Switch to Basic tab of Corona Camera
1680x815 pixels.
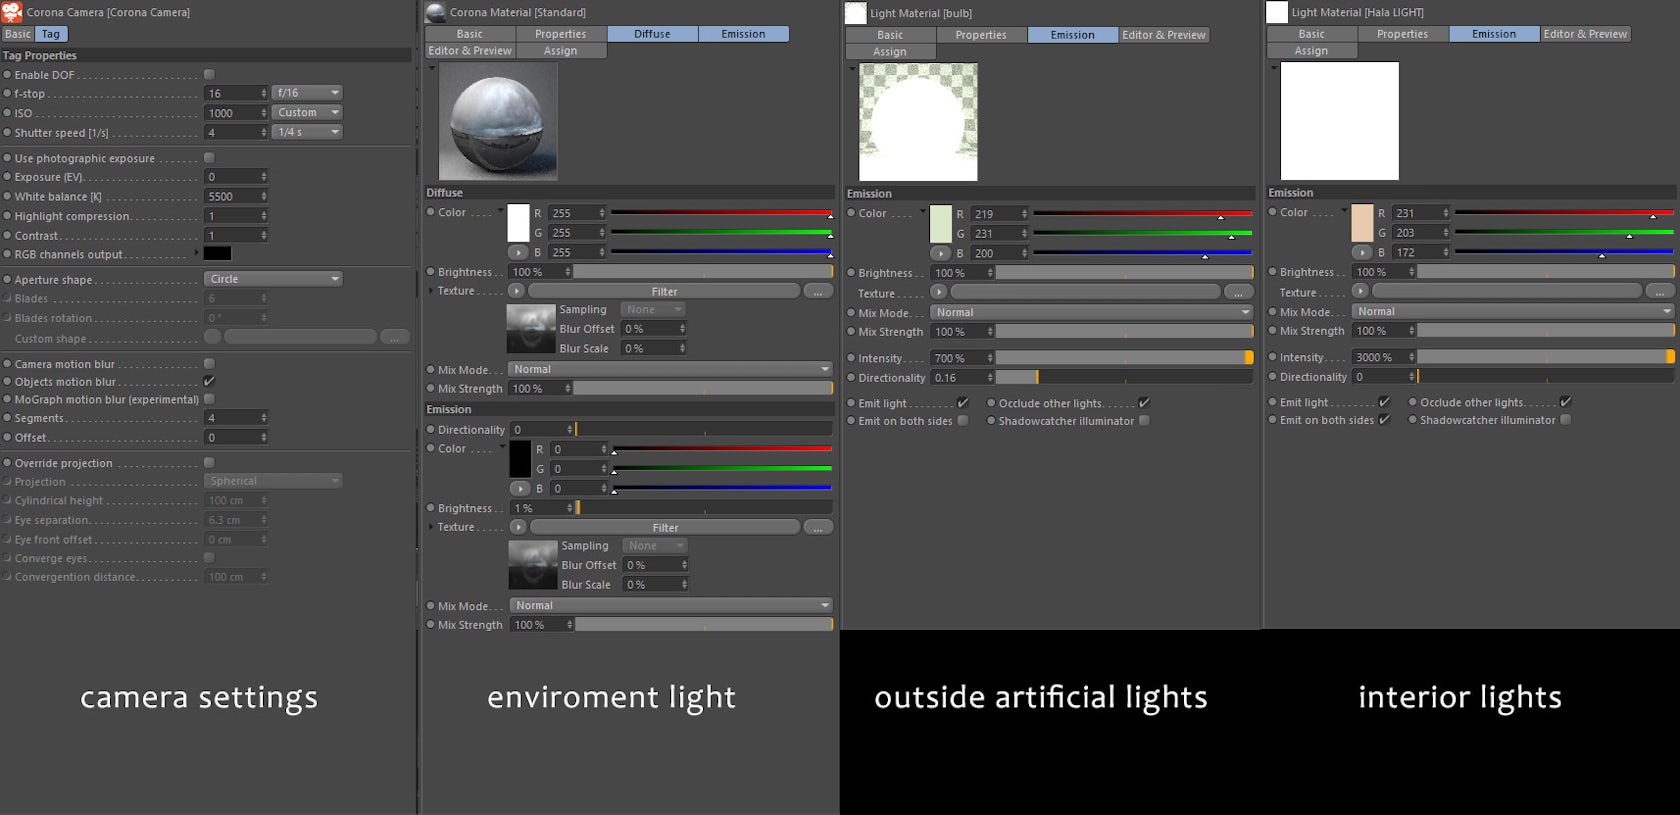pyautogui.click(x=17, y=34)
